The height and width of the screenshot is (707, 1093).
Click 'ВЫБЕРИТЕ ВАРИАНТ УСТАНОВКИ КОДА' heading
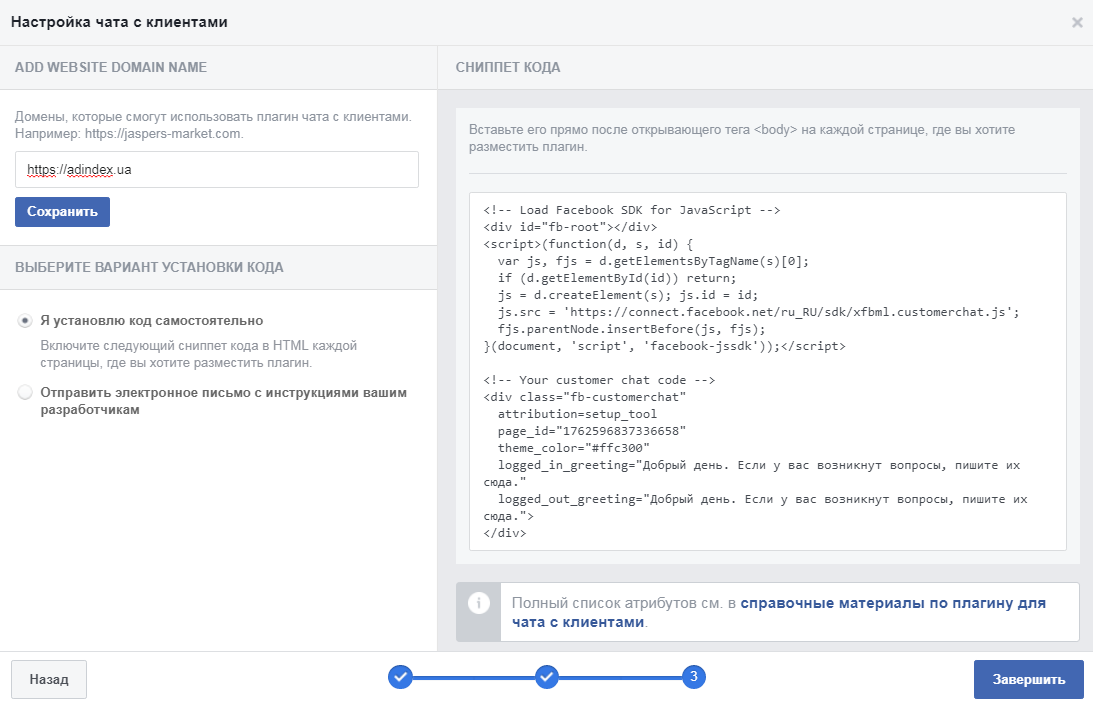click(x=149, y=267)
